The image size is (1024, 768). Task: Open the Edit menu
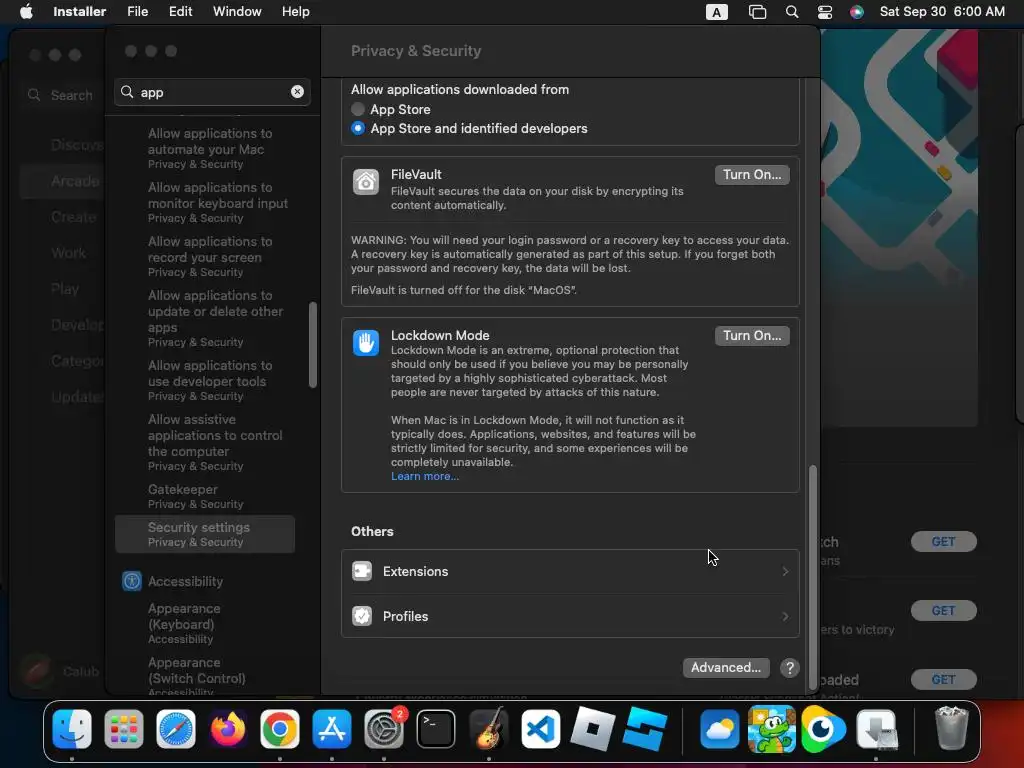[x=180, y=12]
